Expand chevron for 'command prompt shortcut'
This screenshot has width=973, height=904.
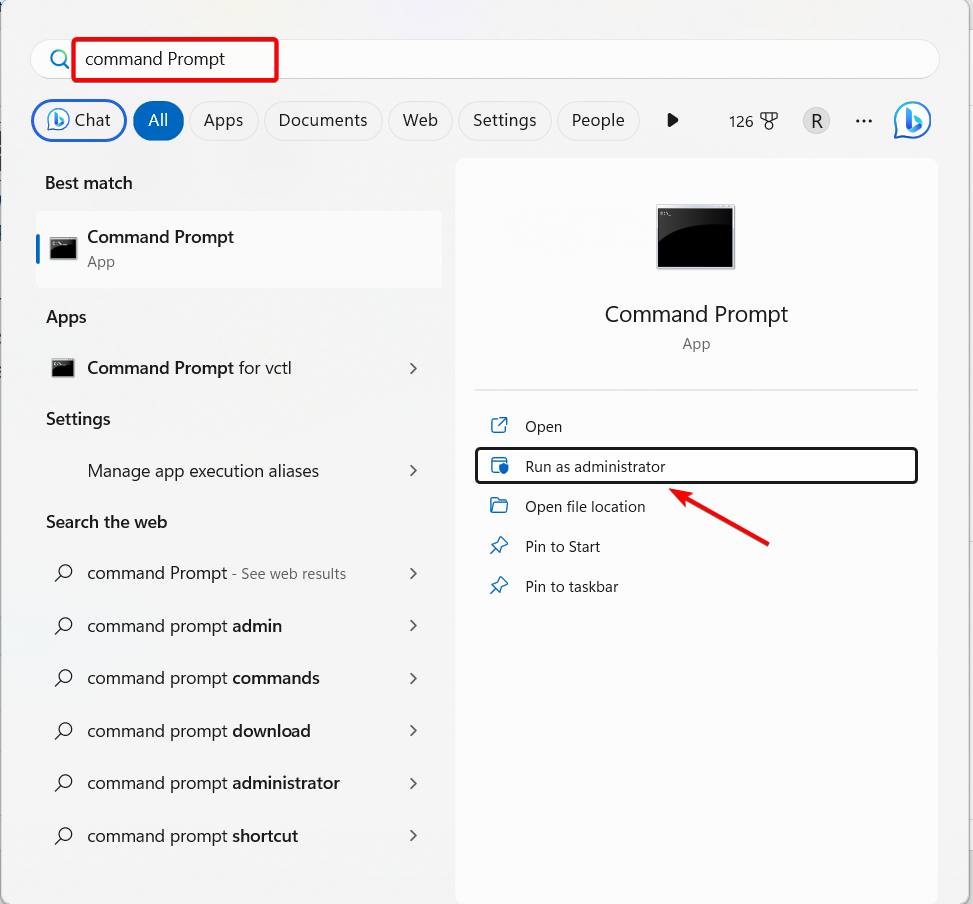pyautogui.click(x=413, y=836)
